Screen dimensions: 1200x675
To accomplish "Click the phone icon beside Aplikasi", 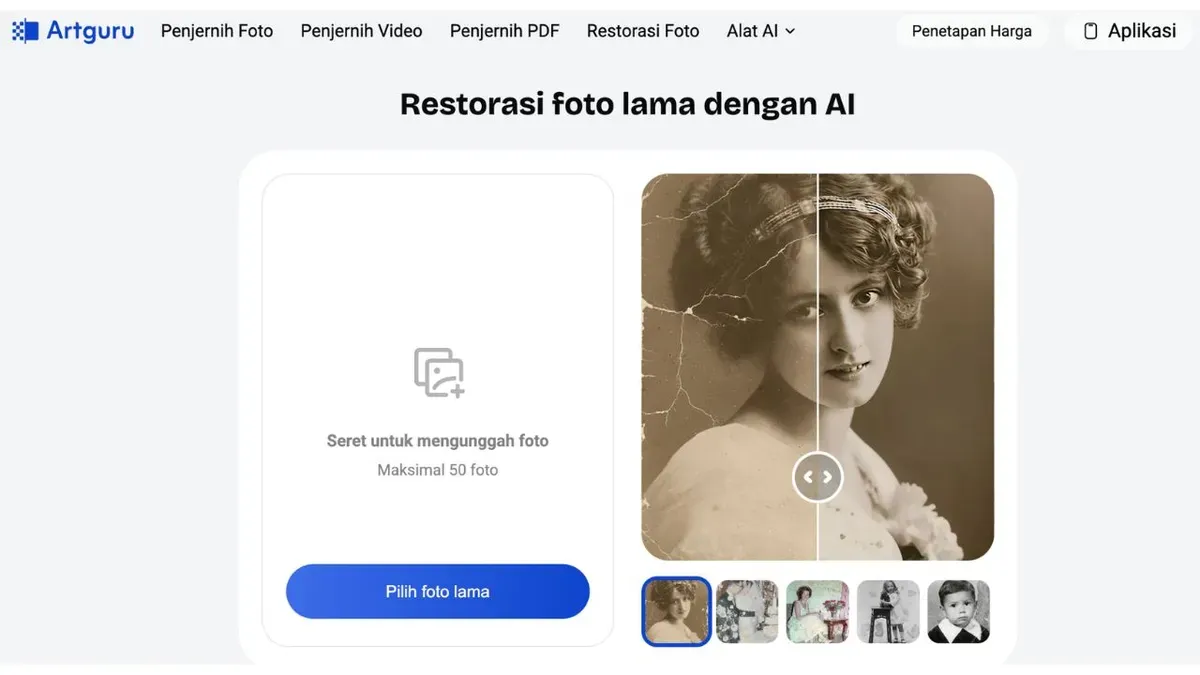I will click(1091, 32).
